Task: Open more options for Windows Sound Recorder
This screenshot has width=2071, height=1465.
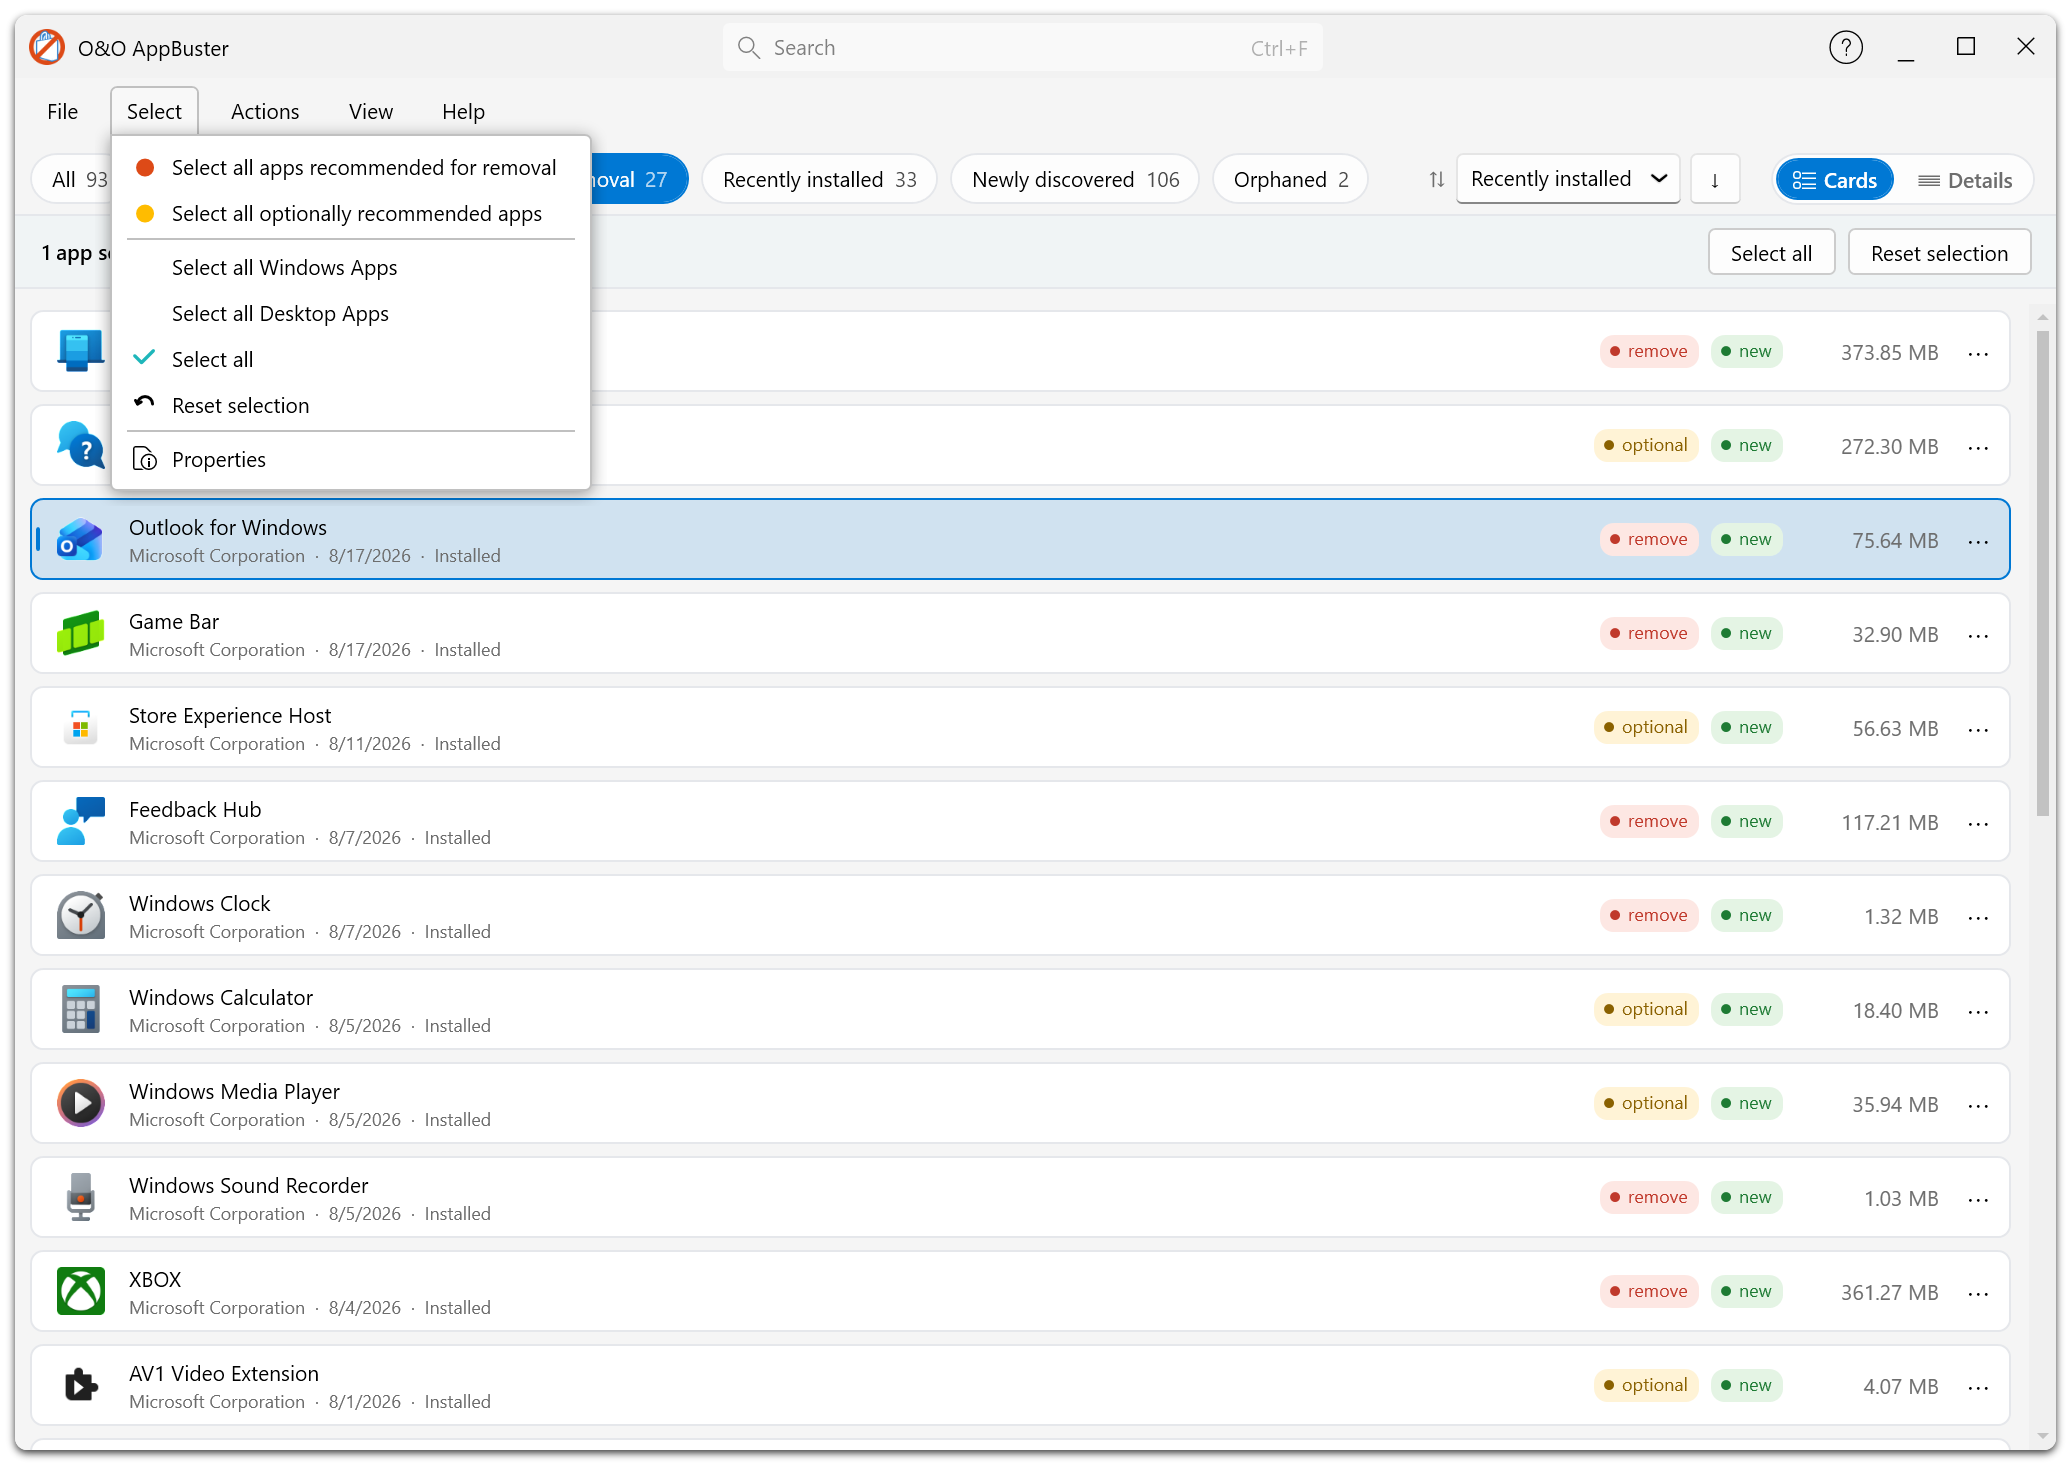Action: click(1978, 1199)
